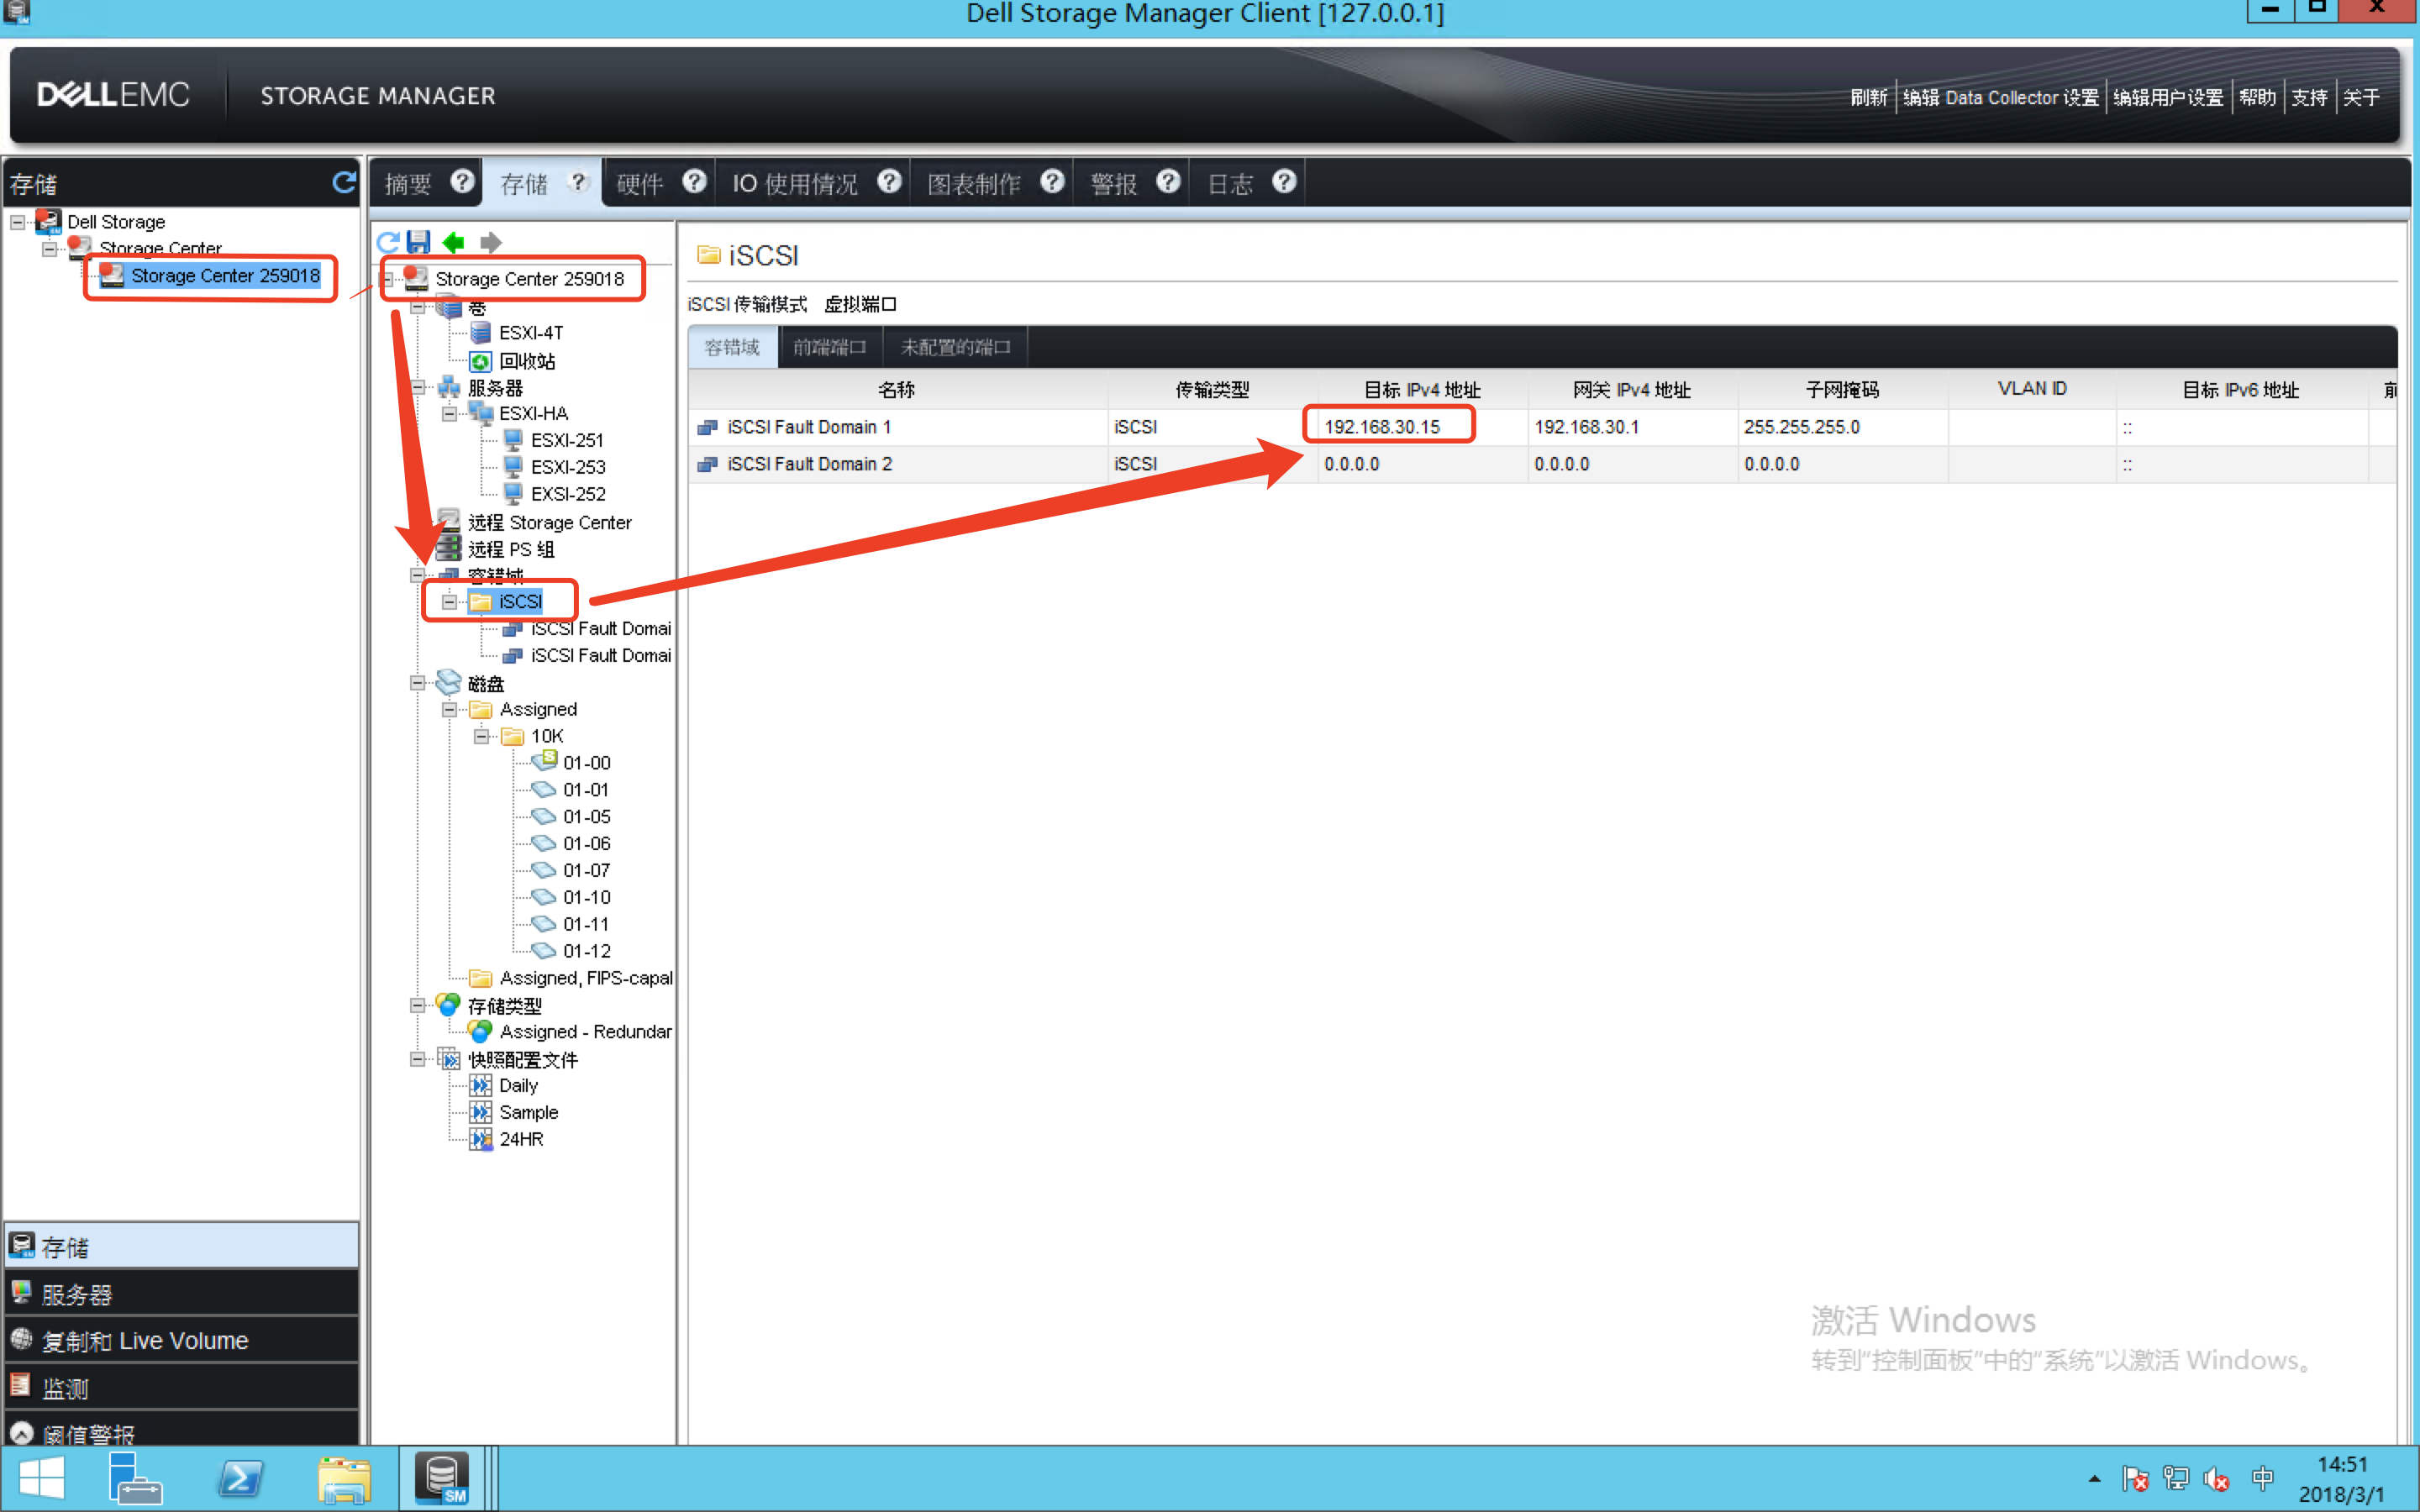The width and height of the screenshot is (2420, 1512).
Task: Select disk 01-00 in the 10K folder
Action: (586, 763)
